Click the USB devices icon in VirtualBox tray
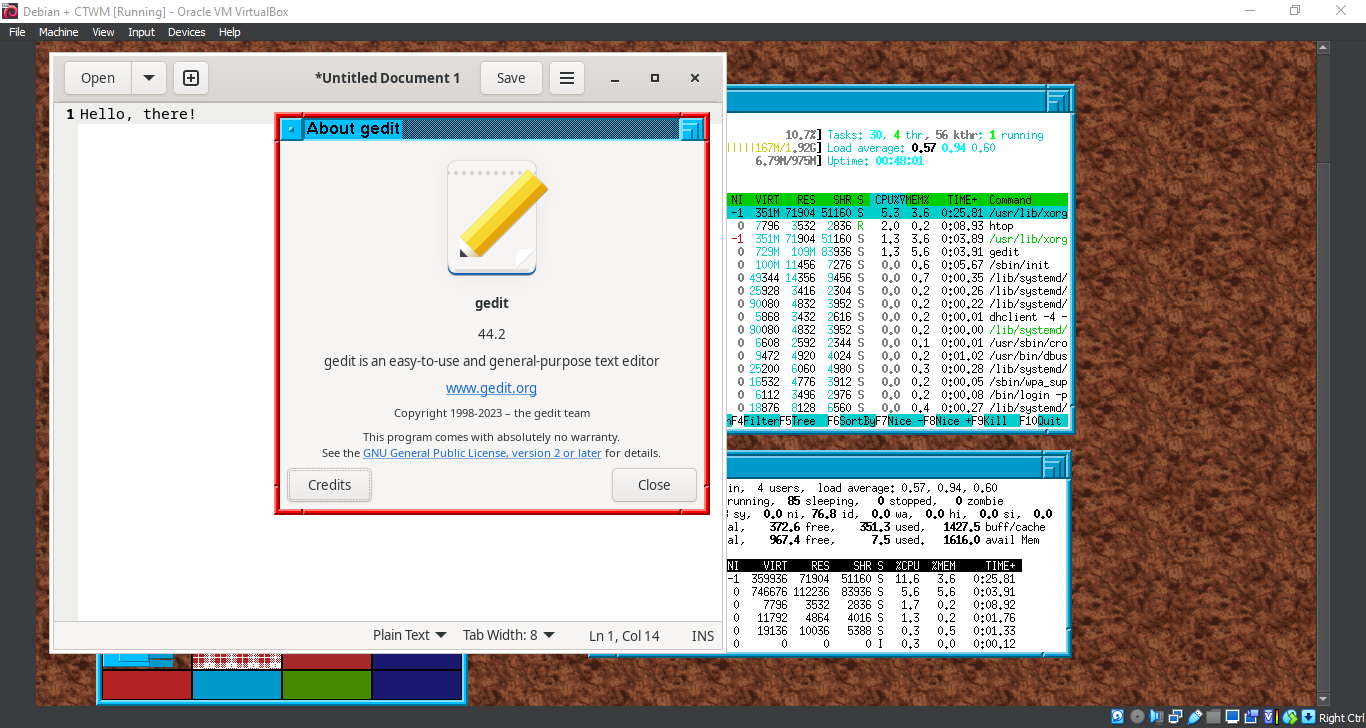The image size is (1366, 728). 1195,717
